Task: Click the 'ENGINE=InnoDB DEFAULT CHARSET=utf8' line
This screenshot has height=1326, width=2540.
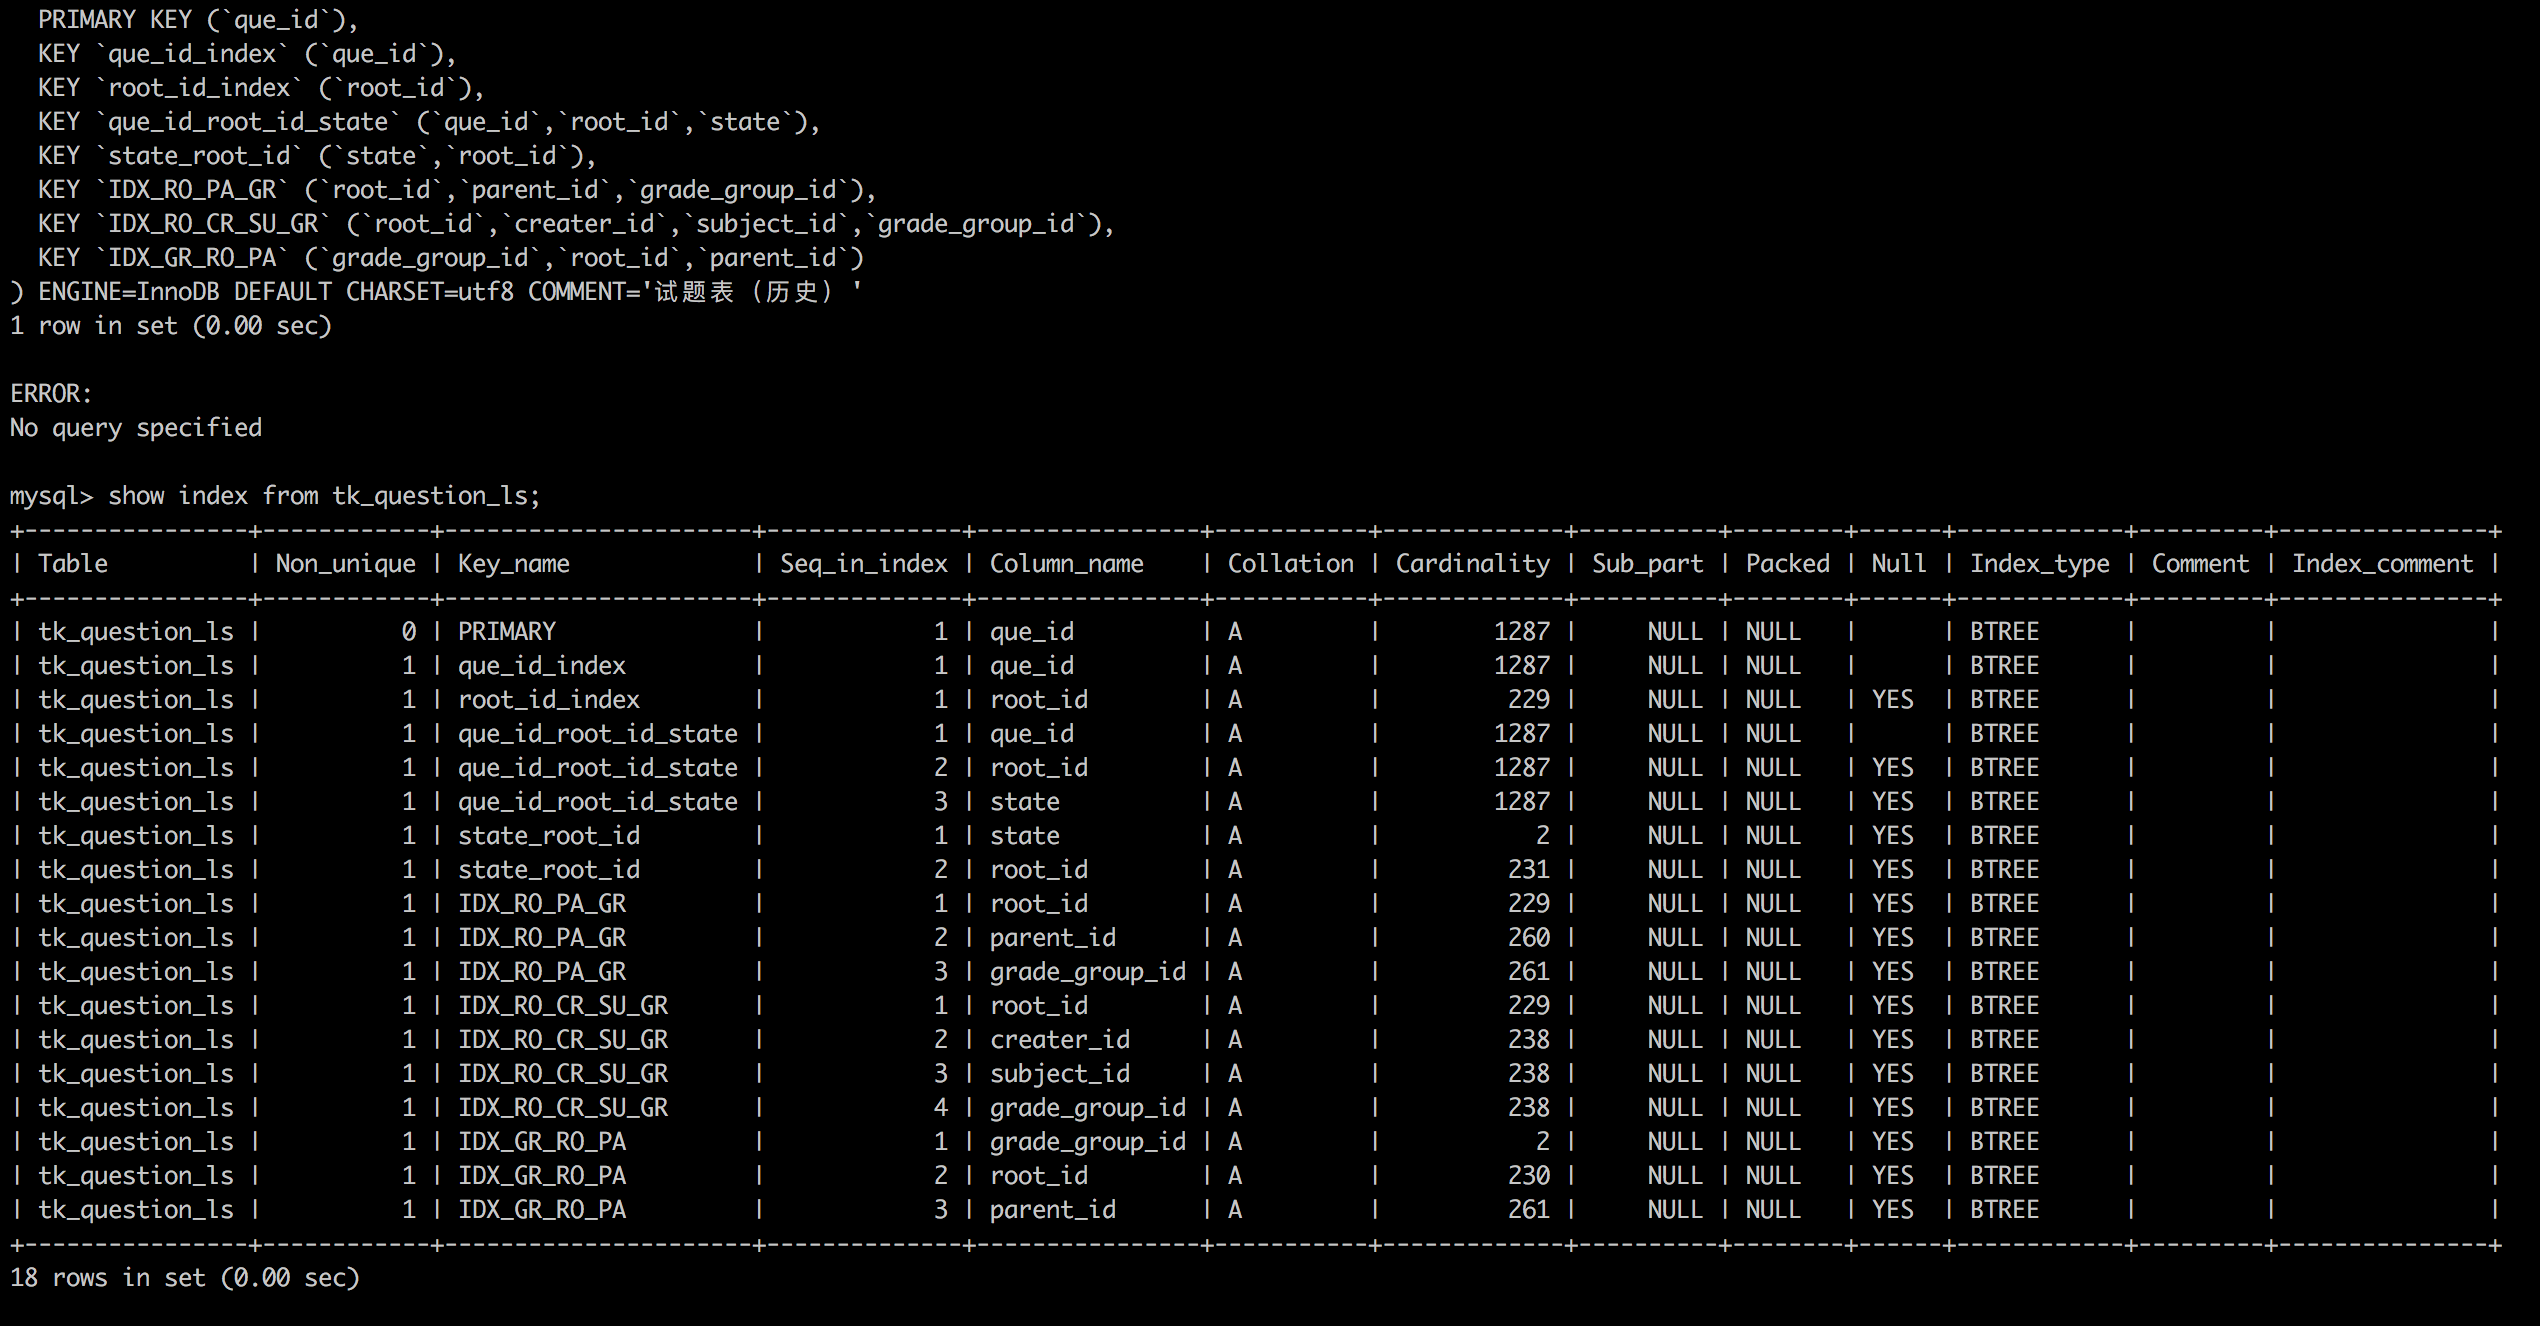Action: (x=436, y=292)
